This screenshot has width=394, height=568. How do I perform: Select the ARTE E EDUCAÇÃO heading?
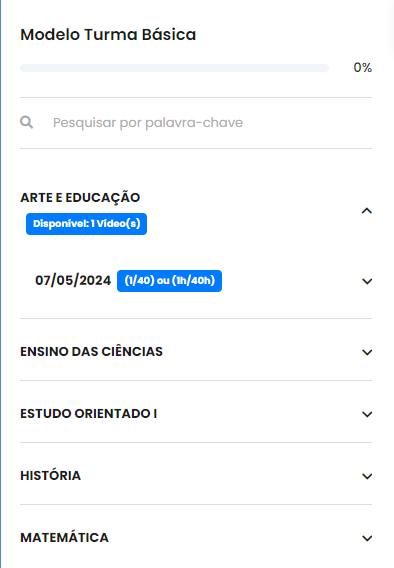coord(80,198)
